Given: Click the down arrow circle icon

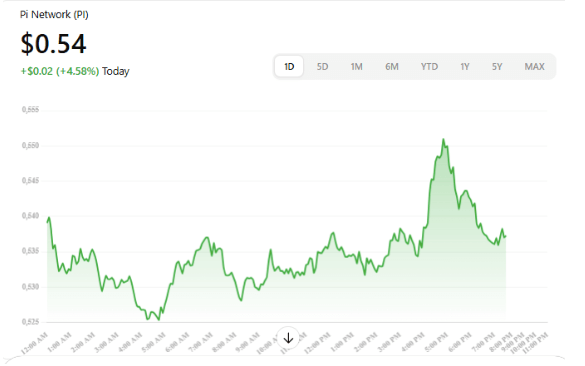Looking at the screenshot, I should point(288,338).
